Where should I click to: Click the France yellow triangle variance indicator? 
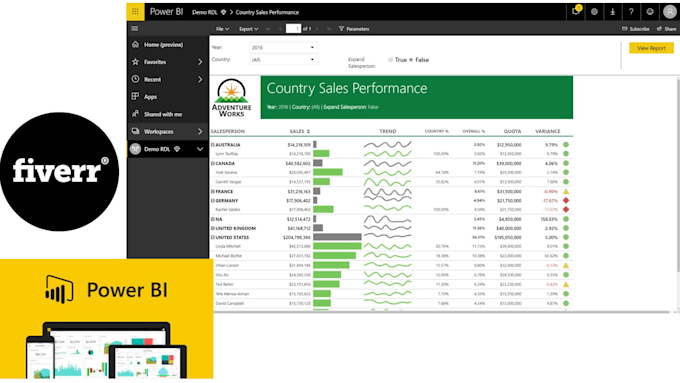(x=566, y=191)
